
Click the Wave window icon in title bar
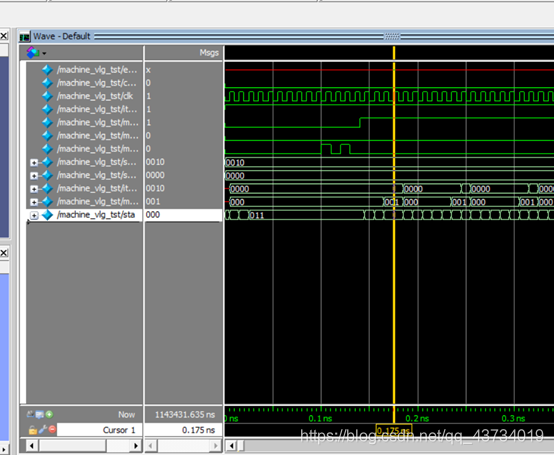25,36
